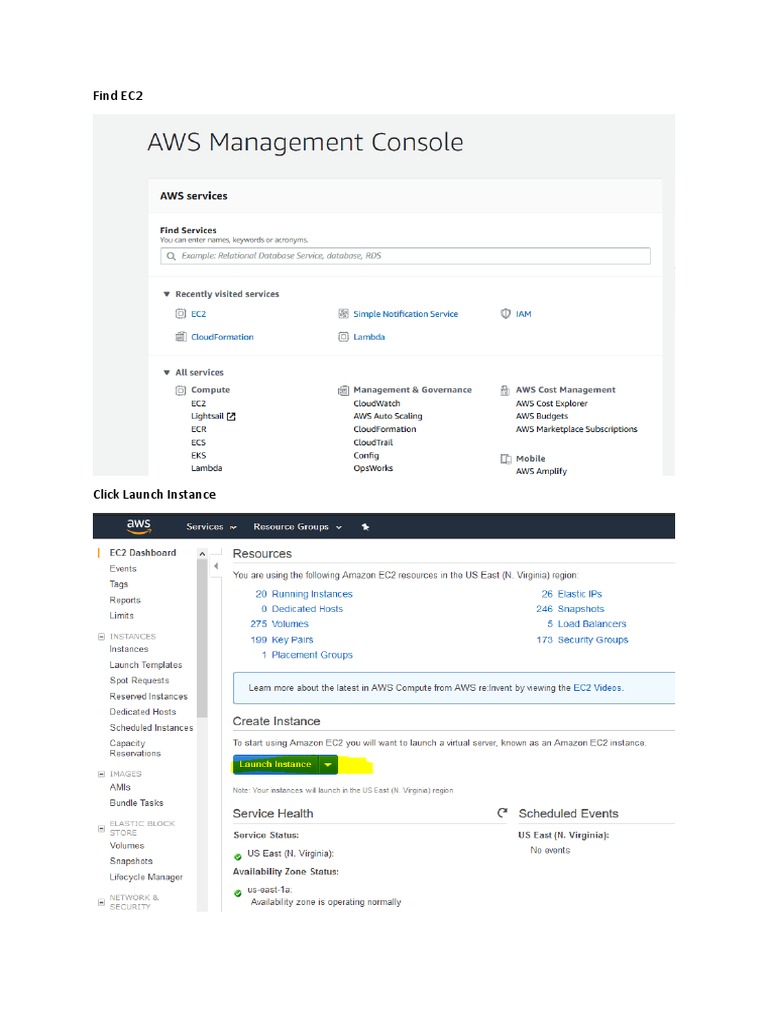768x1024 pixels.
Task: Open the 173 Security Groups link
Action: 583,639
